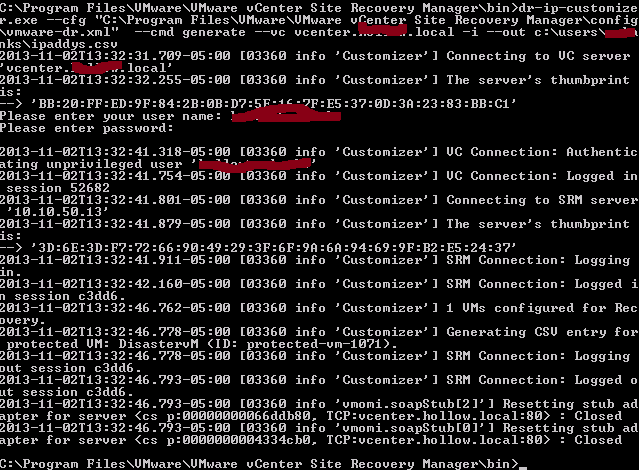The width and height of the screenshot is (639, 470).
Task: Click 'ipaddys.csv' in the command line
Action: click(73, 44)
